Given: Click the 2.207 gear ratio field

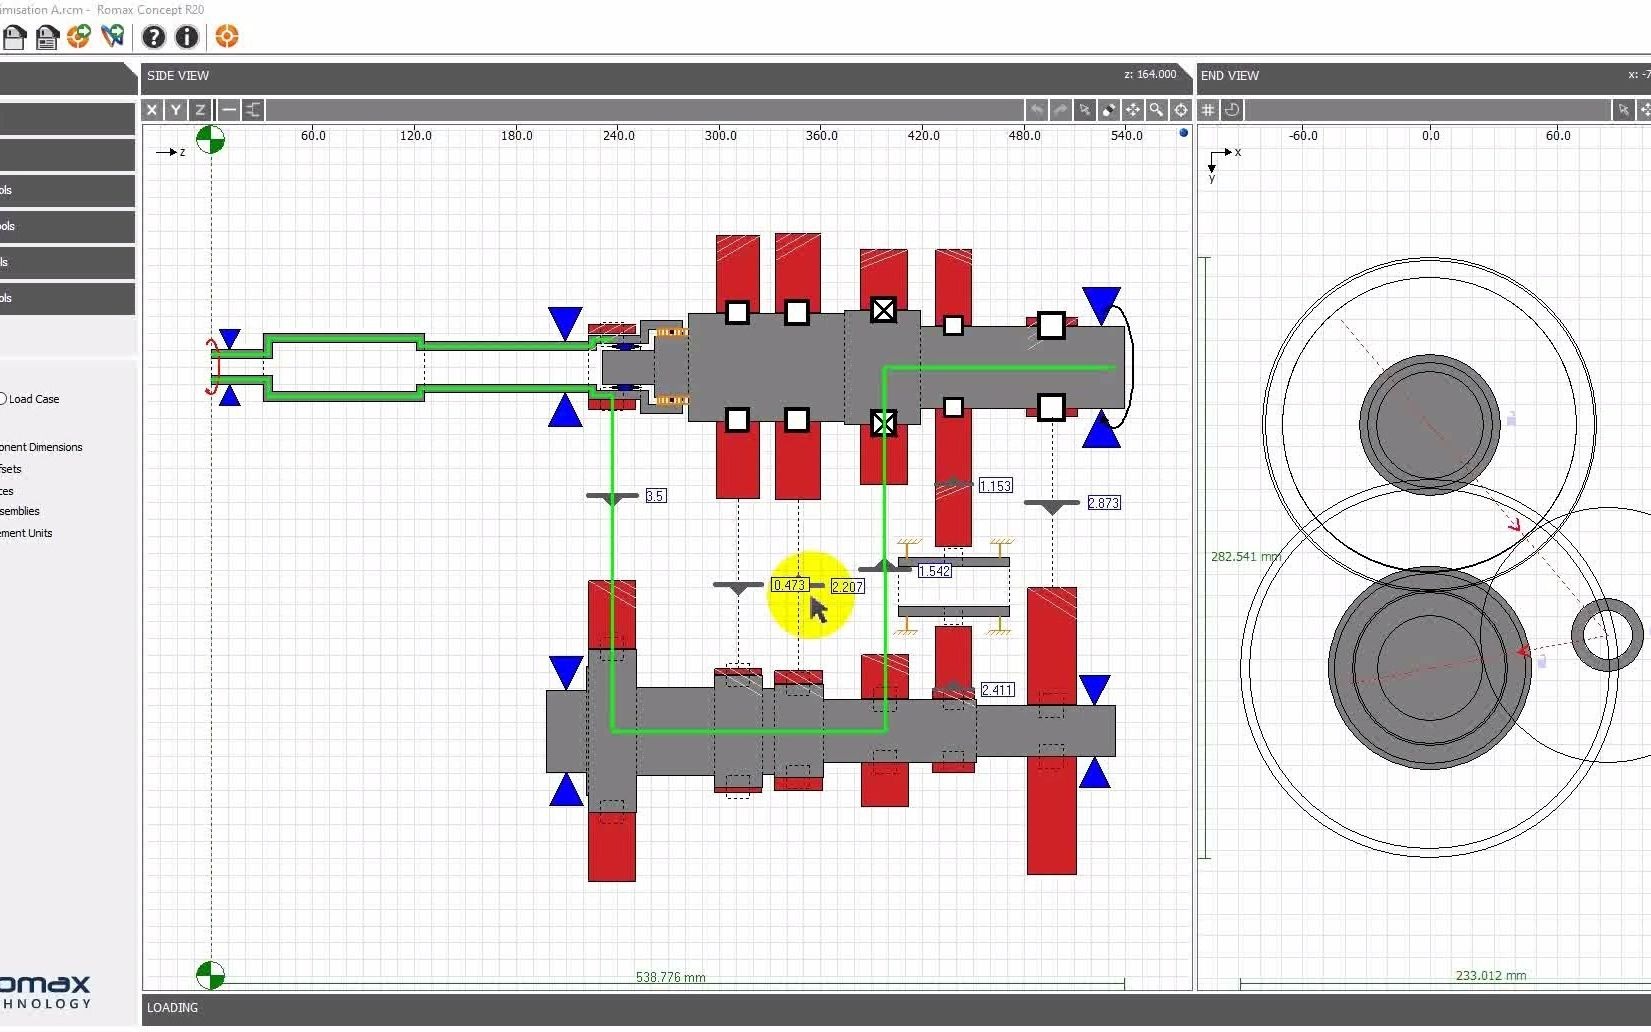Looking at the screenshot, I should click(847, 587).
